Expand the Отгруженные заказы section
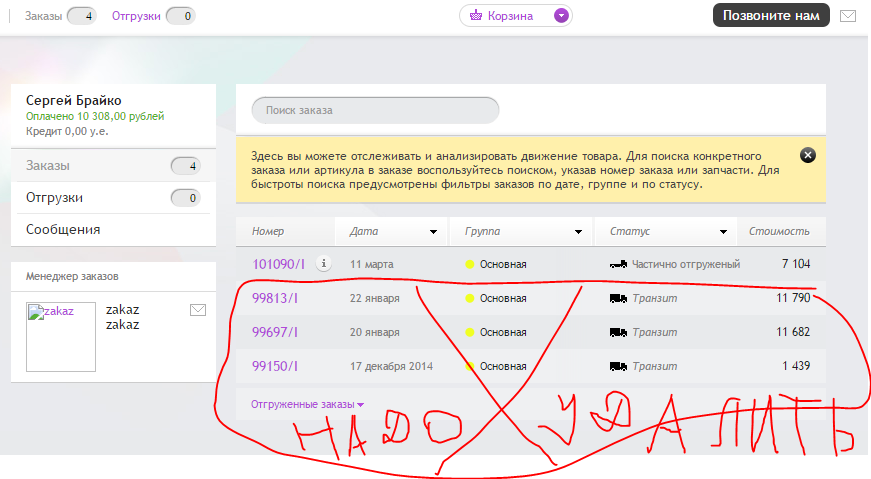871x479 pixels. coord(307,404)
